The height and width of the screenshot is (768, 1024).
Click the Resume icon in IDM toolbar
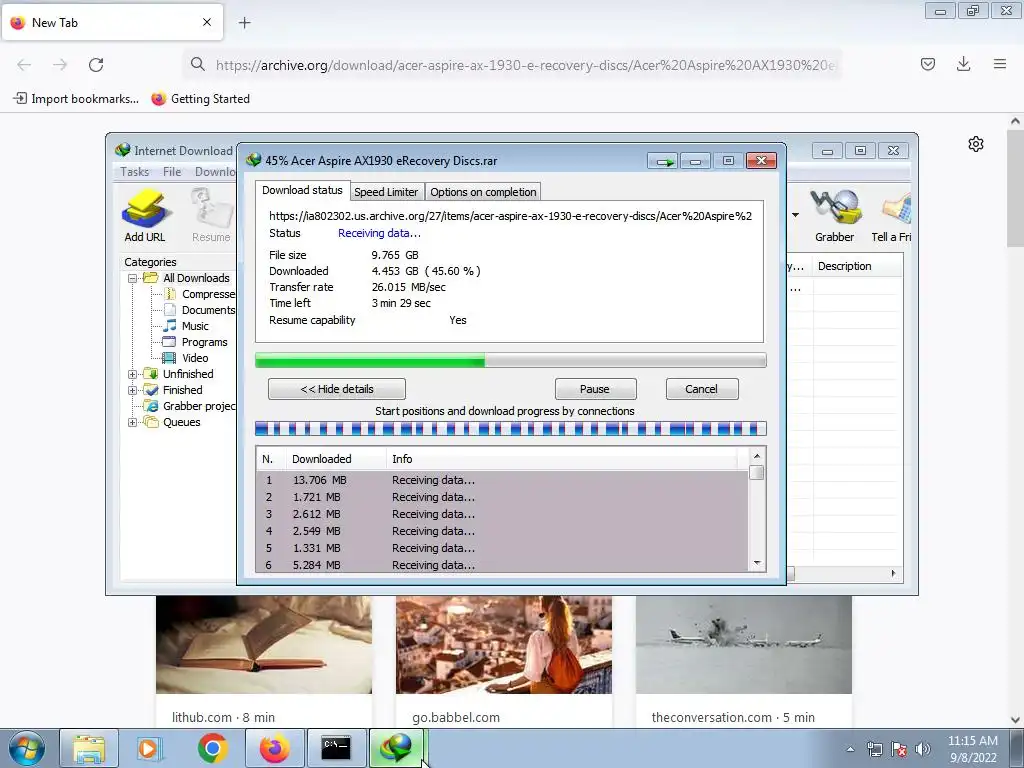pyautogui.click(x=211, y=216)
